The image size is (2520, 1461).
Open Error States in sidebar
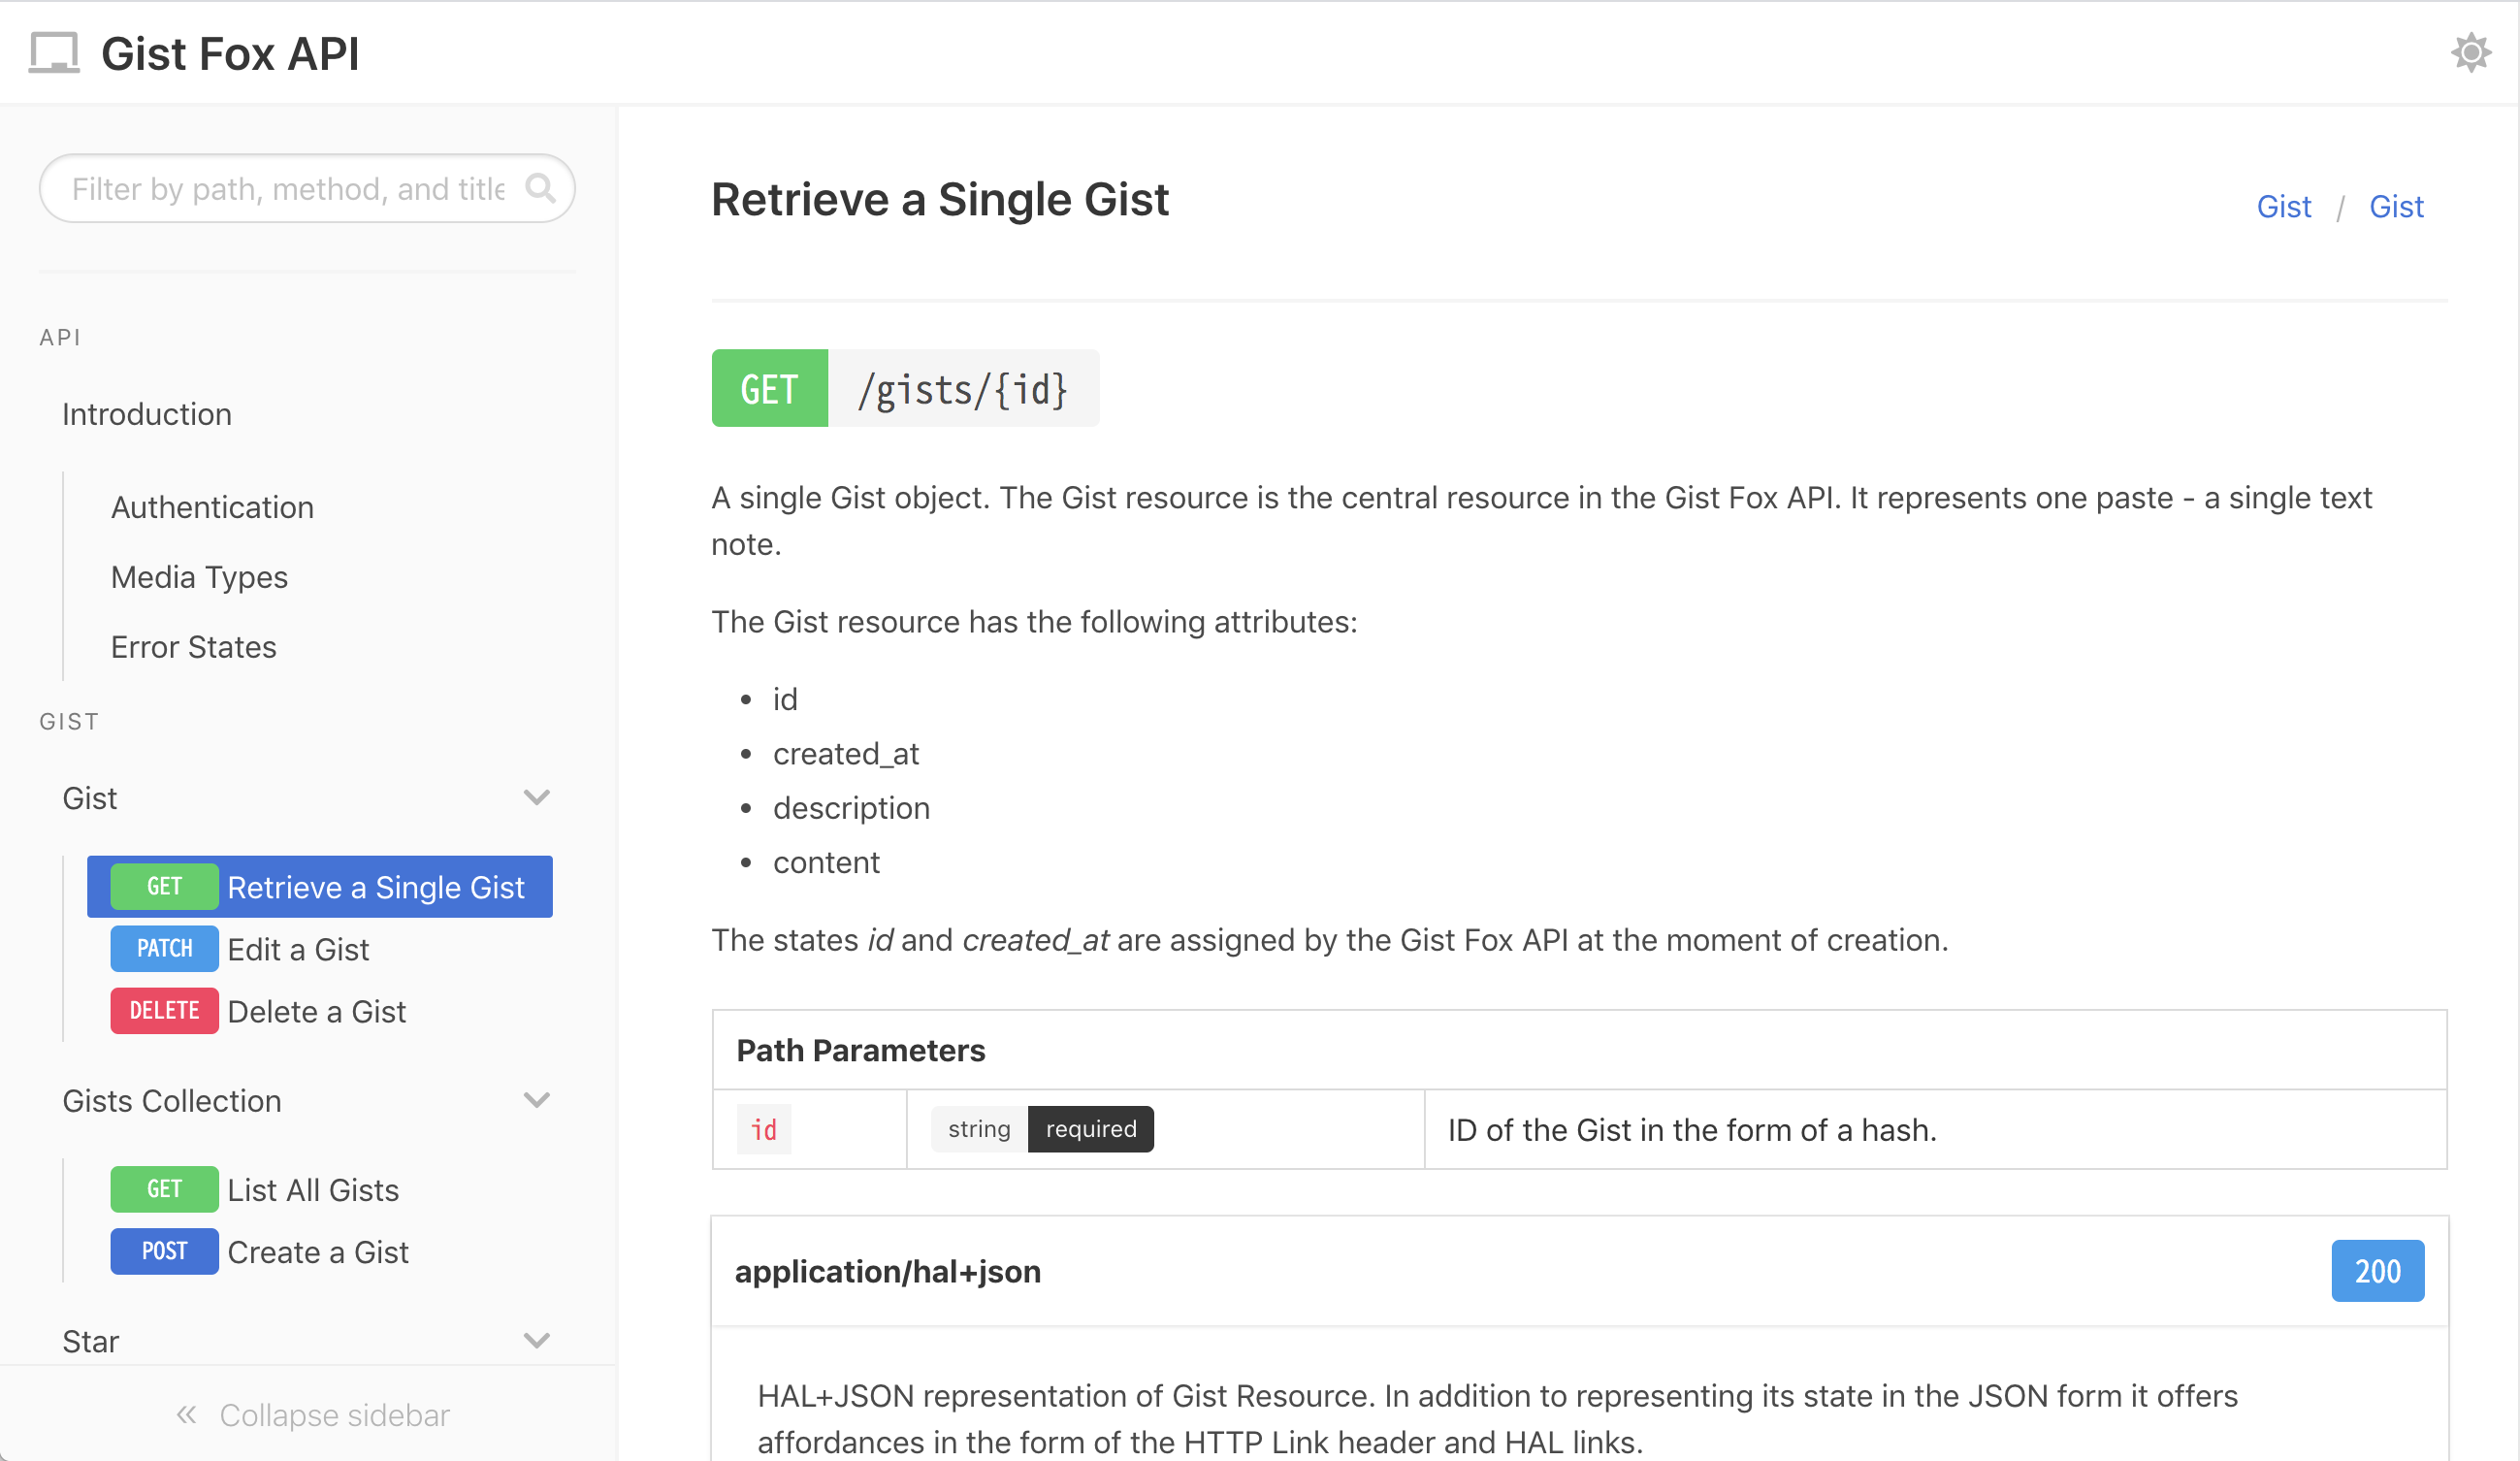point(194,647)
